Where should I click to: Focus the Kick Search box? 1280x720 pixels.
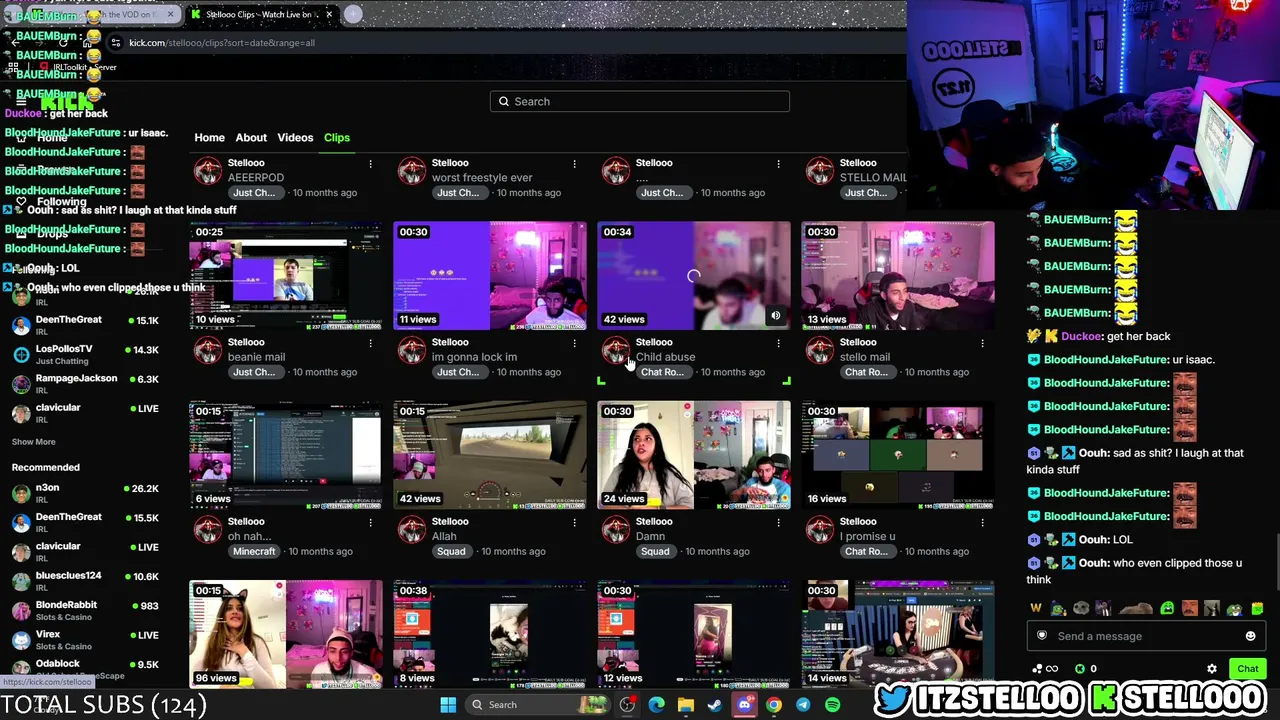pos(640,101)
